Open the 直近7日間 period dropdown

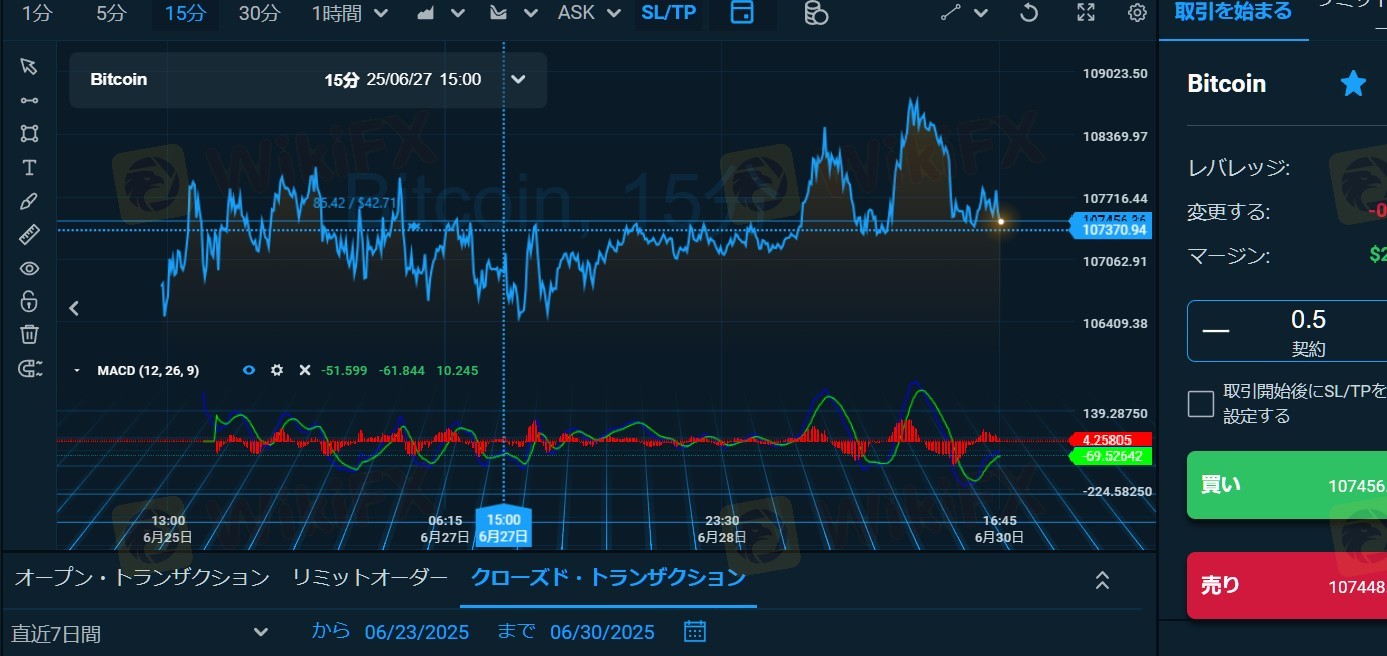click(x=140, y=633)
